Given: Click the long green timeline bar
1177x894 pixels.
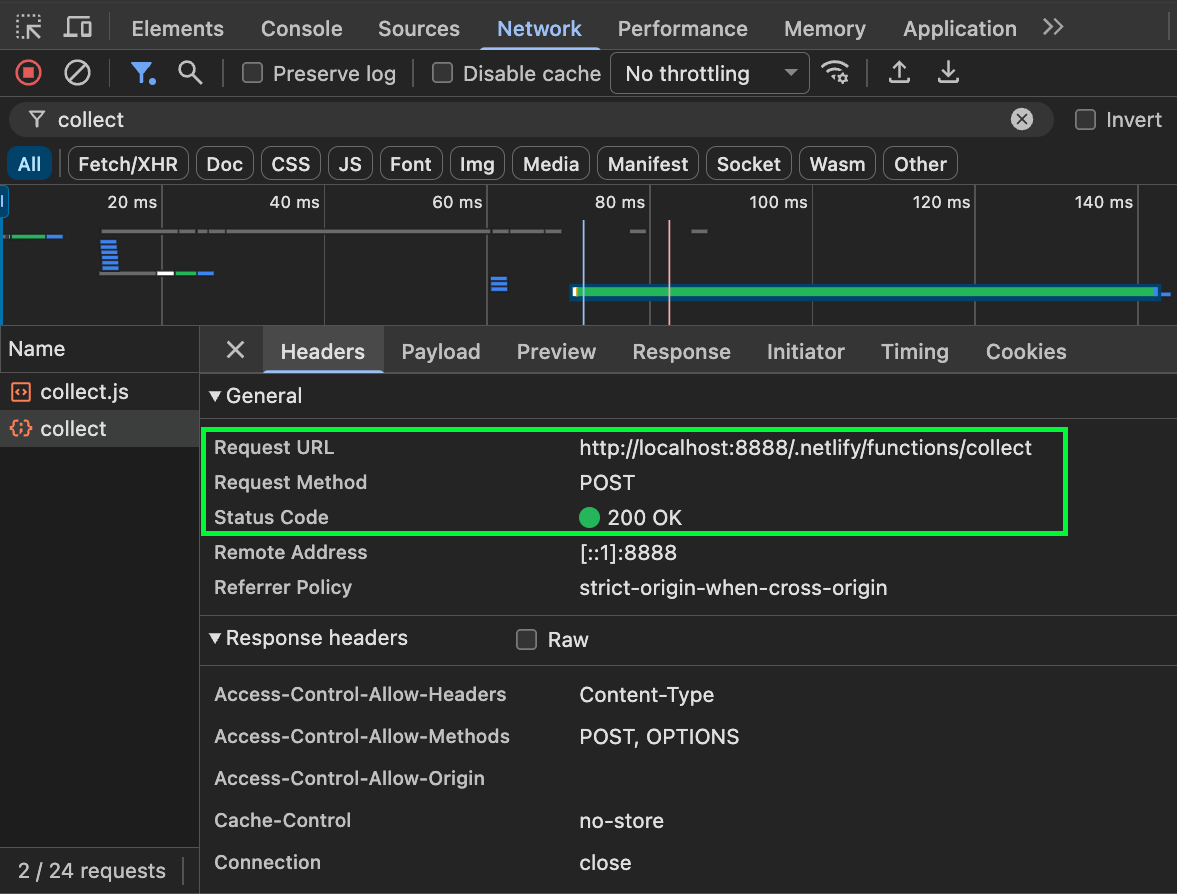Looking at the screenshot, I should pyautogui.click(x=865, y=292).
